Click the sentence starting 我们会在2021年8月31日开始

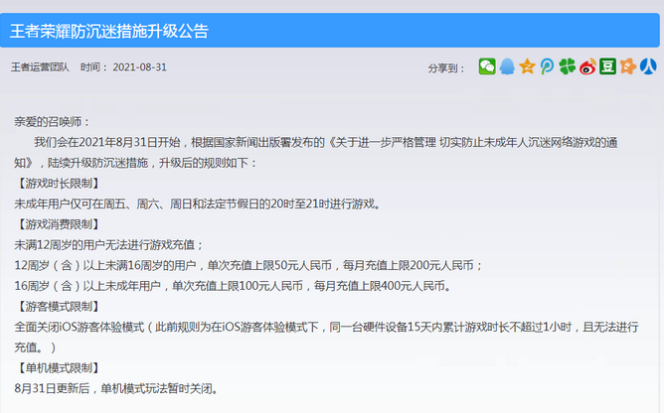tap(325, 142)
